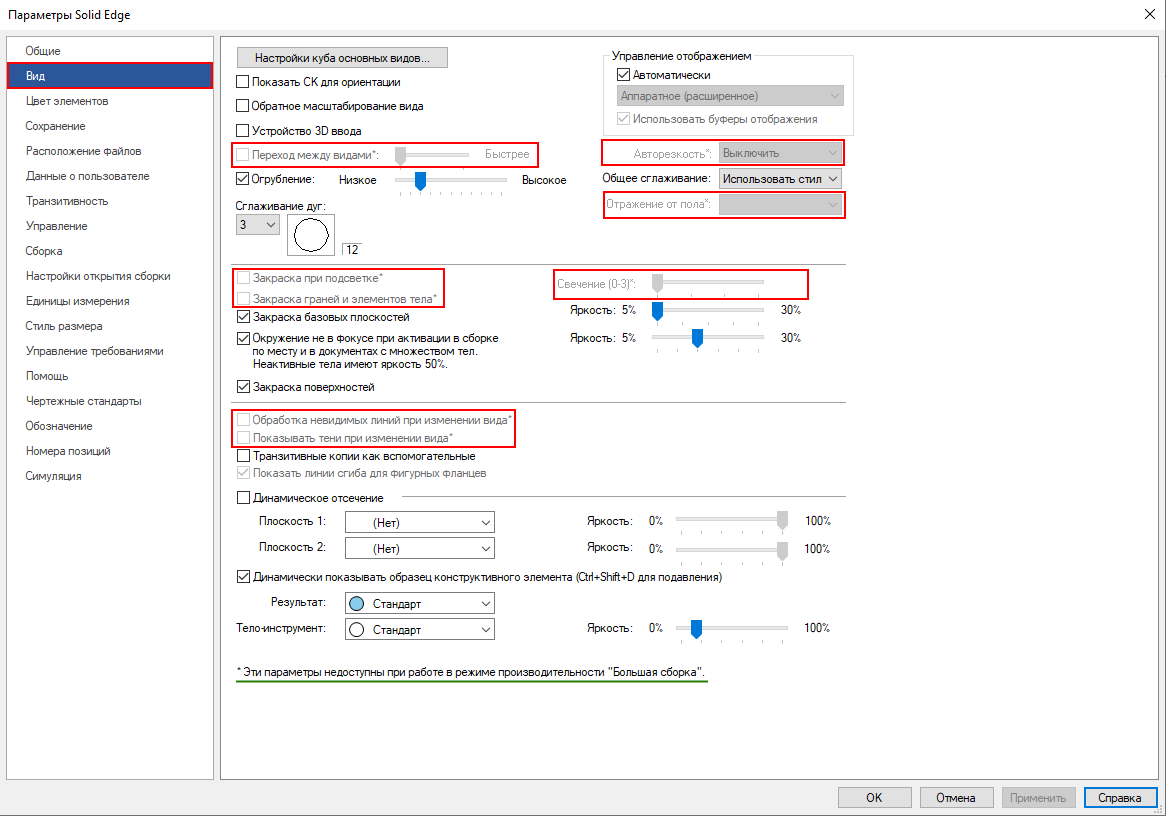Image resolution: width=1166 pixels, height=816 pixels.
Task: Enable Транзитивные копии как вспомогательные
Action: point(243,456)
